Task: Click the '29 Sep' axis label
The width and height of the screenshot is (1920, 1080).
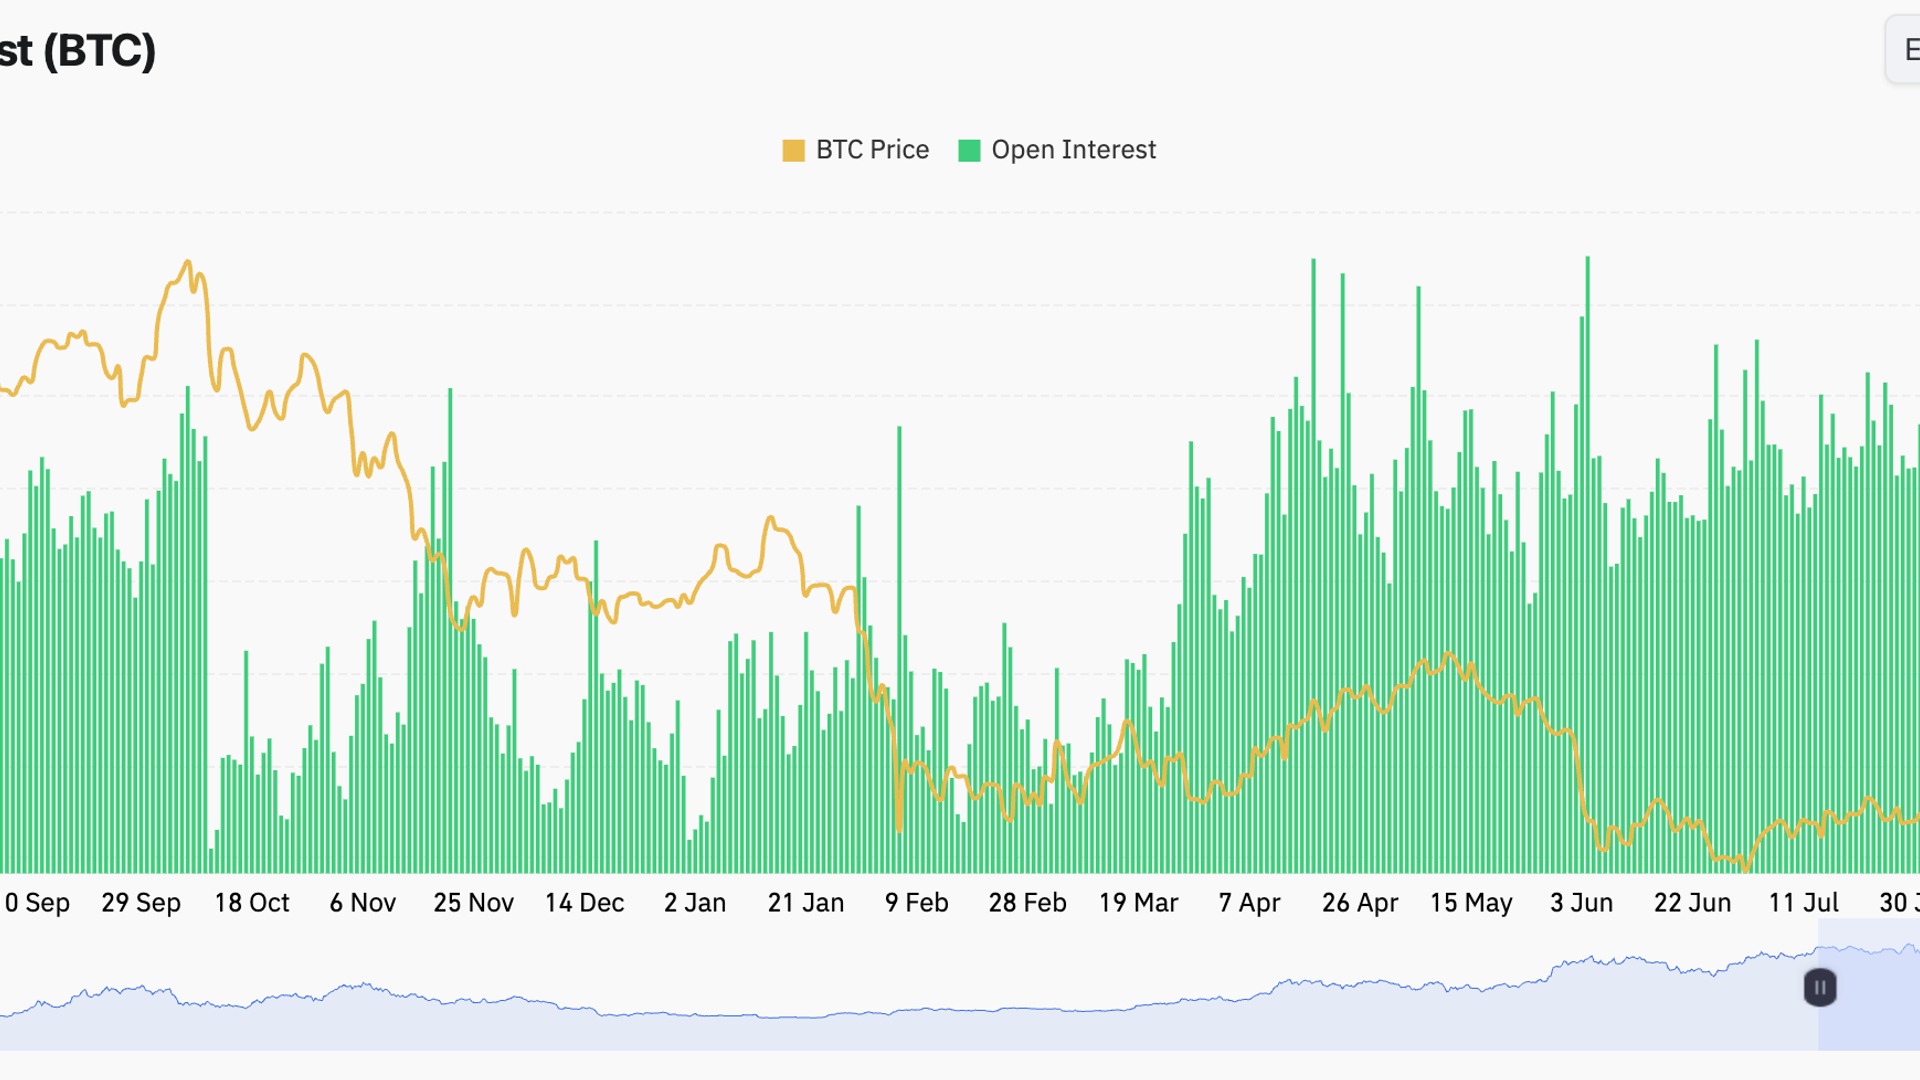Action: click(141, 903)
